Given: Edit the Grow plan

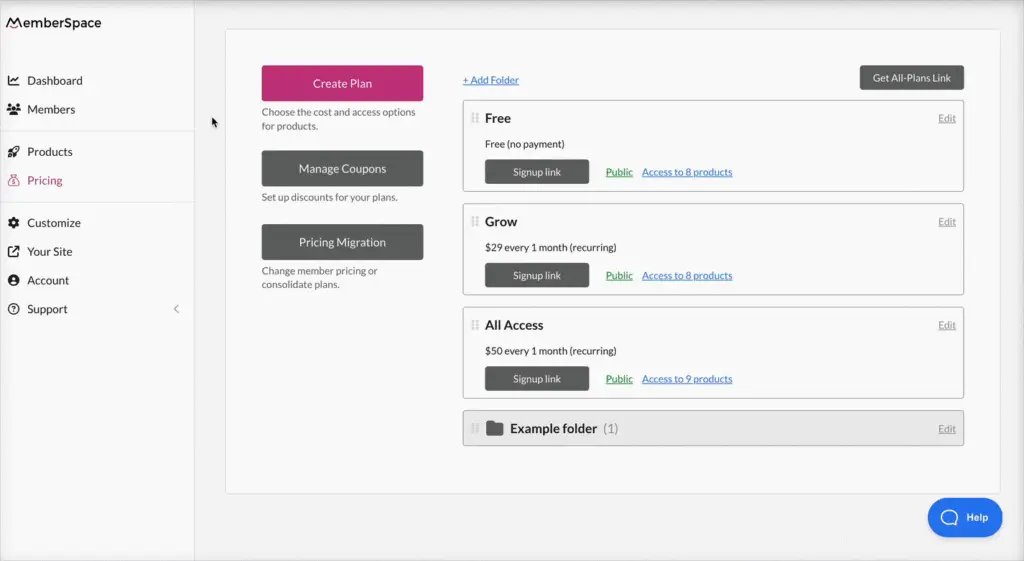Looking at the screenshot, I should (x=946, y=222).
